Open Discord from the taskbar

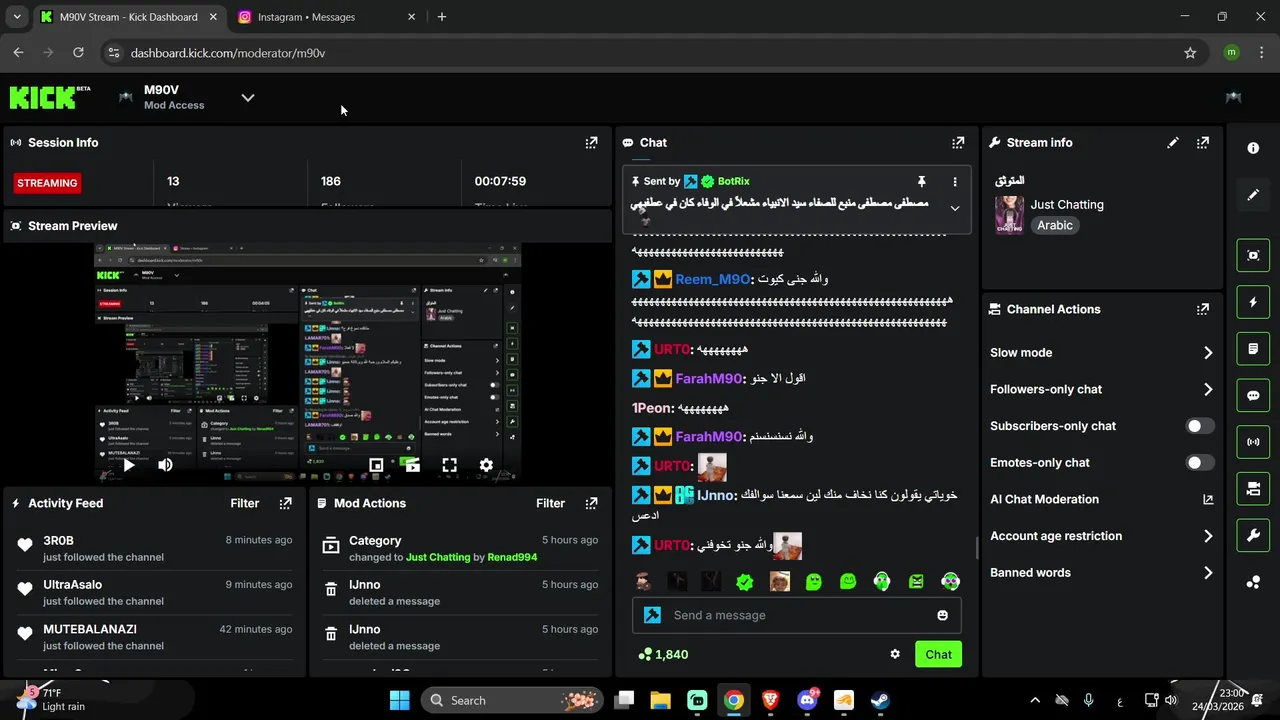808,700
